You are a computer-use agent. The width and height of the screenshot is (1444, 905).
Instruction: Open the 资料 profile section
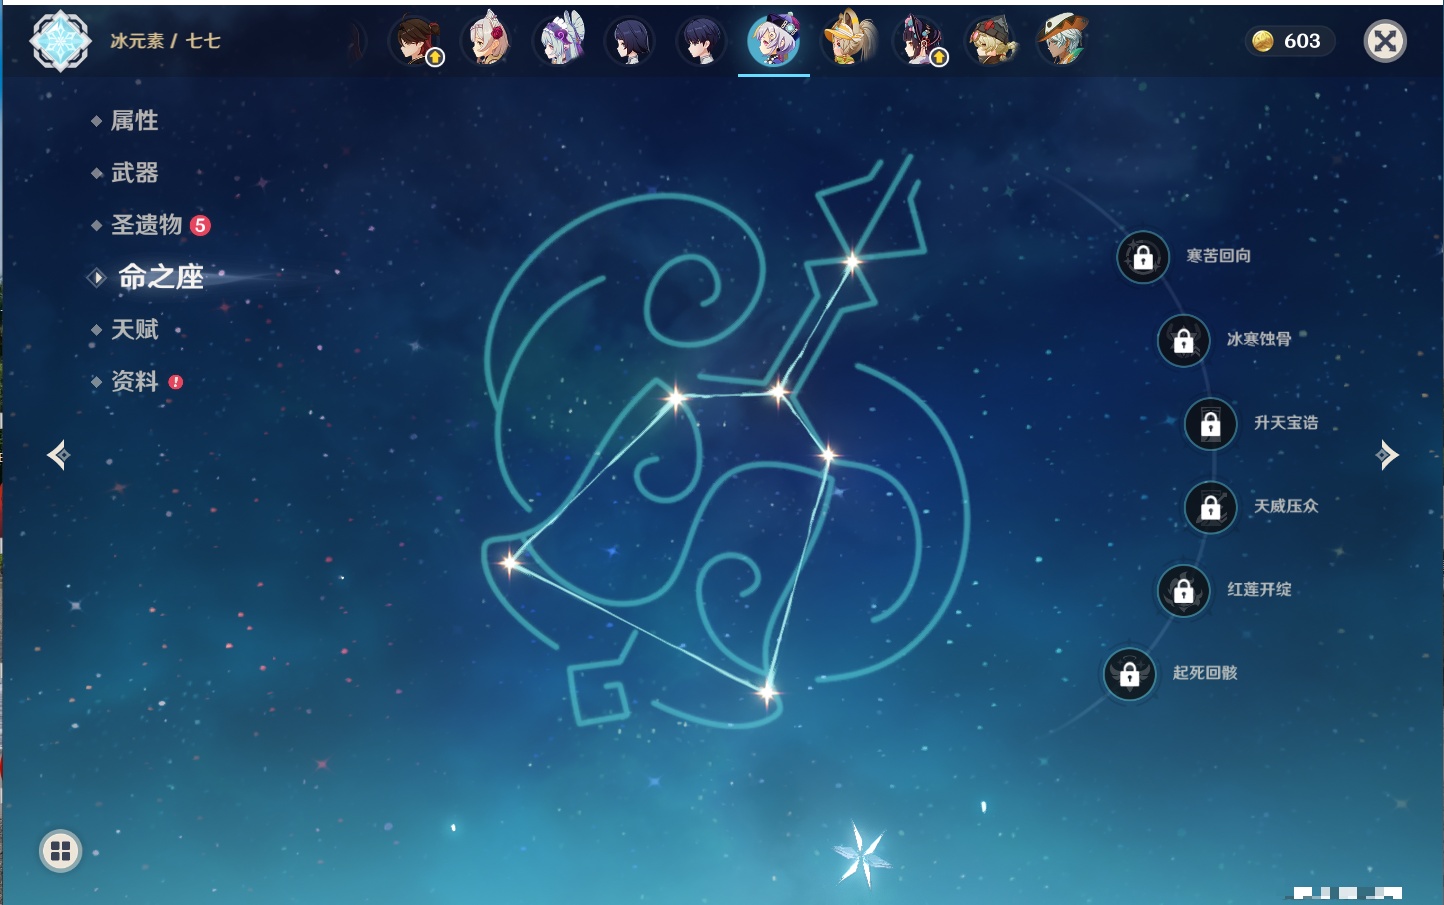click(134, 381)
